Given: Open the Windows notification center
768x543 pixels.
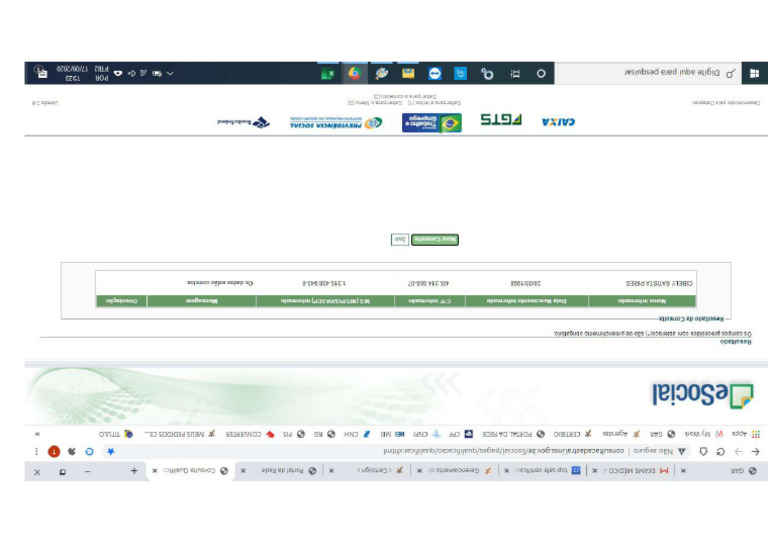Looking at the screenshot, I should coord(41,72).
